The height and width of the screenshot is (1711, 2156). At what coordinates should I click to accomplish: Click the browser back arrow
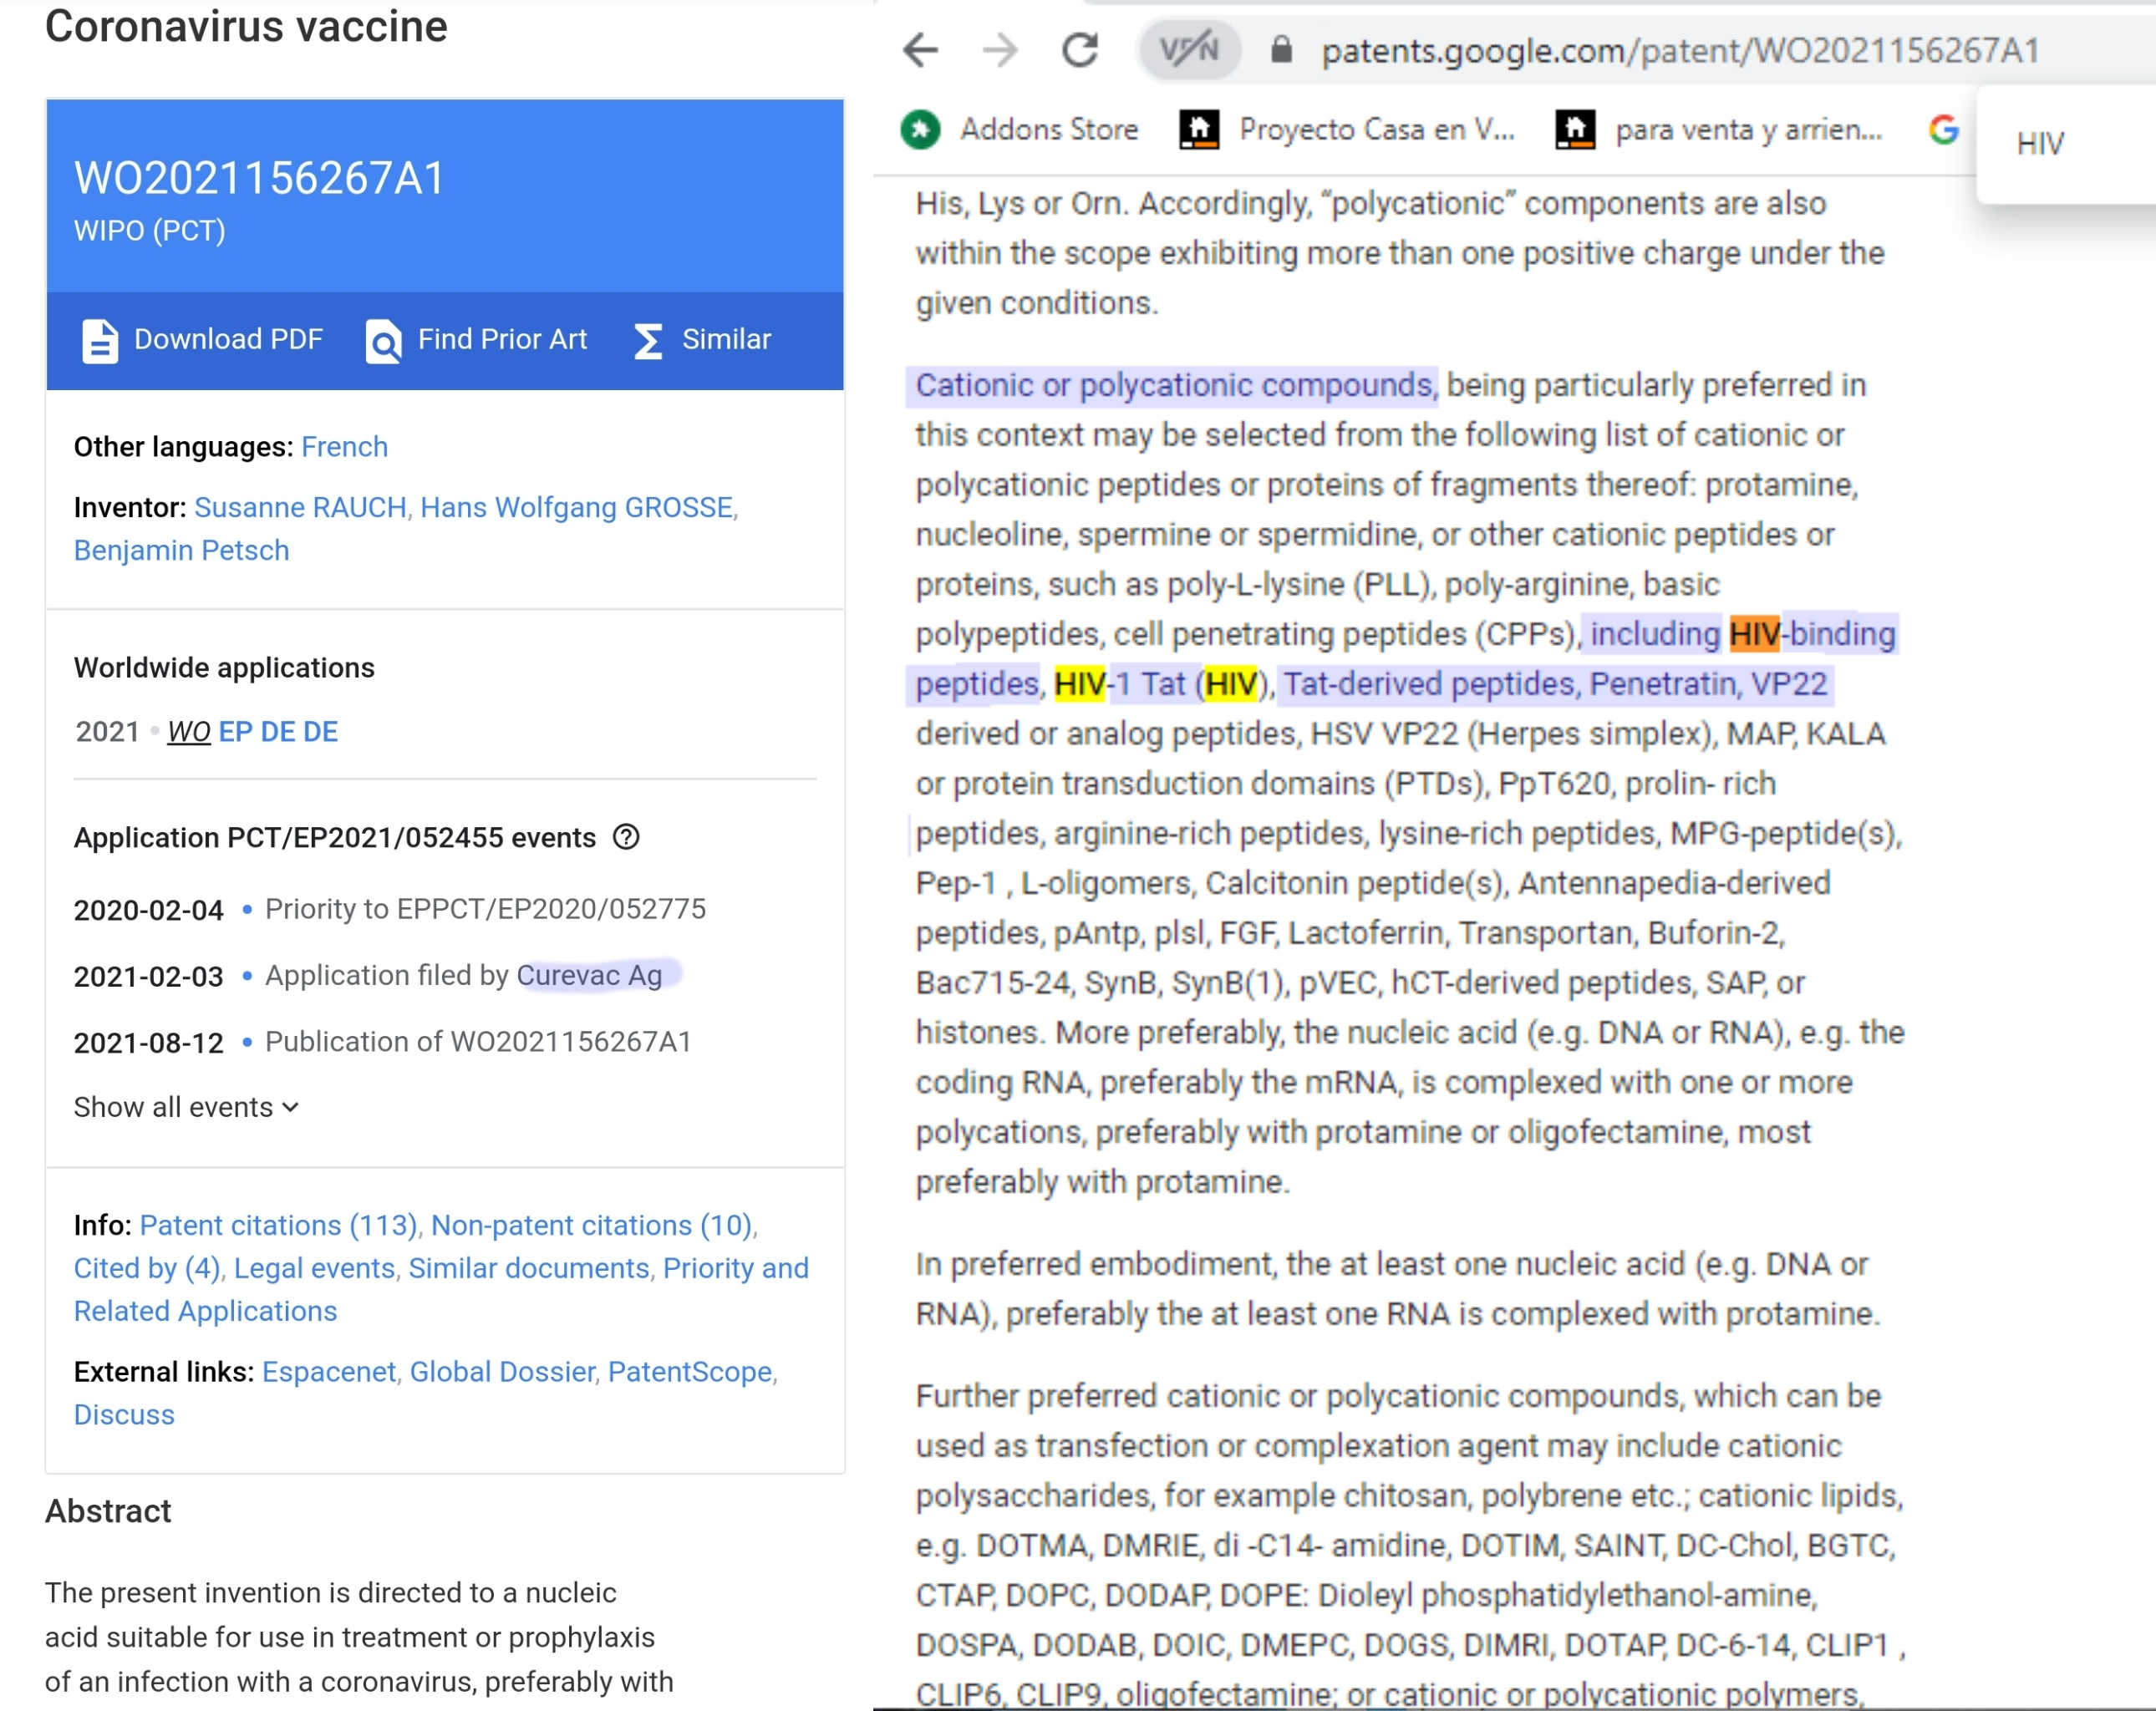[x=920, y=49]
